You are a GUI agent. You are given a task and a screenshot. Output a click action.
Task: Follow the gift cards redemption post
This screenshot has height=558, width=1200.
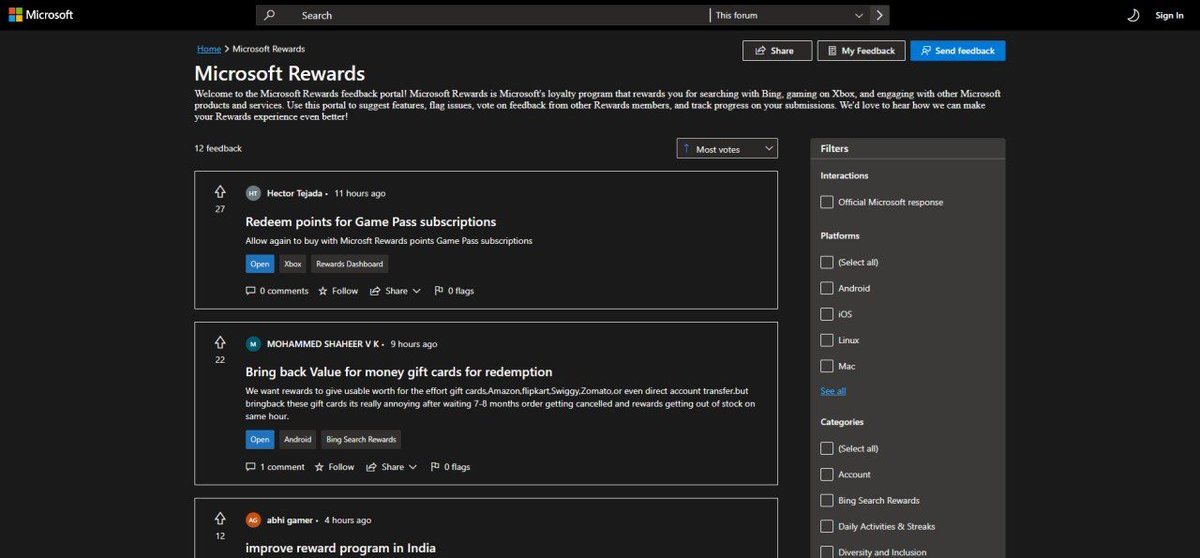[x=334, y=467]
